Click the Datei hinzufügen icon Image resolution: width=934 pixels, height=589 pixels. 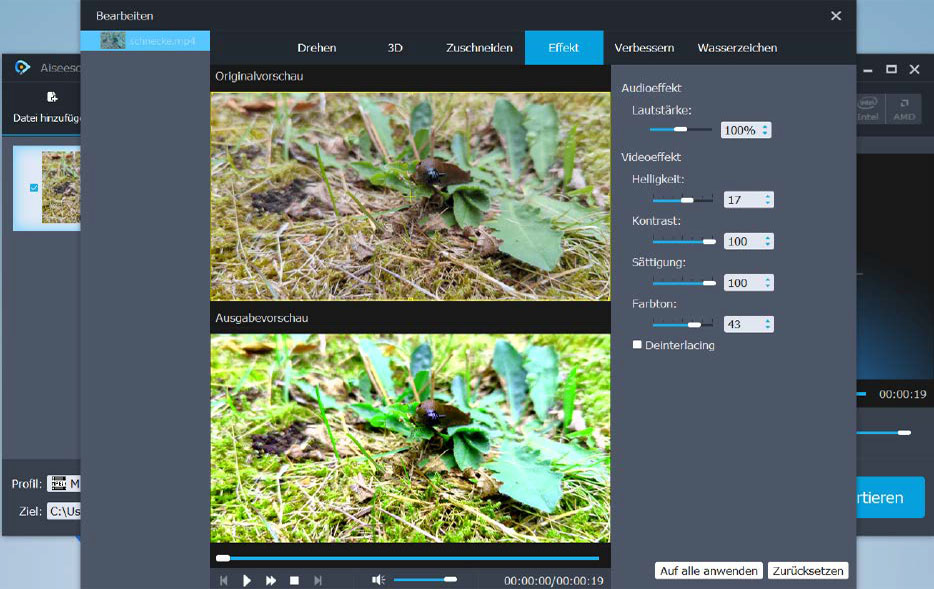[52, 98]
